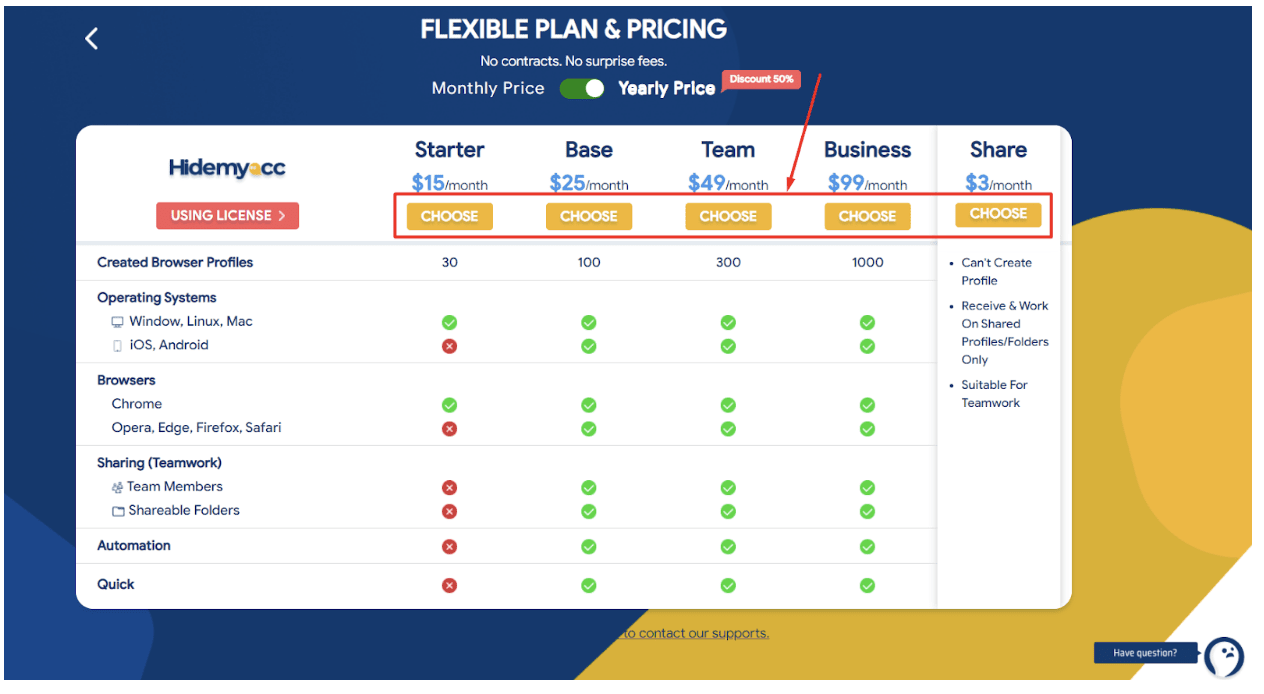
Task: Click the iOS, Android phone icon
Action: coord(118,346)
